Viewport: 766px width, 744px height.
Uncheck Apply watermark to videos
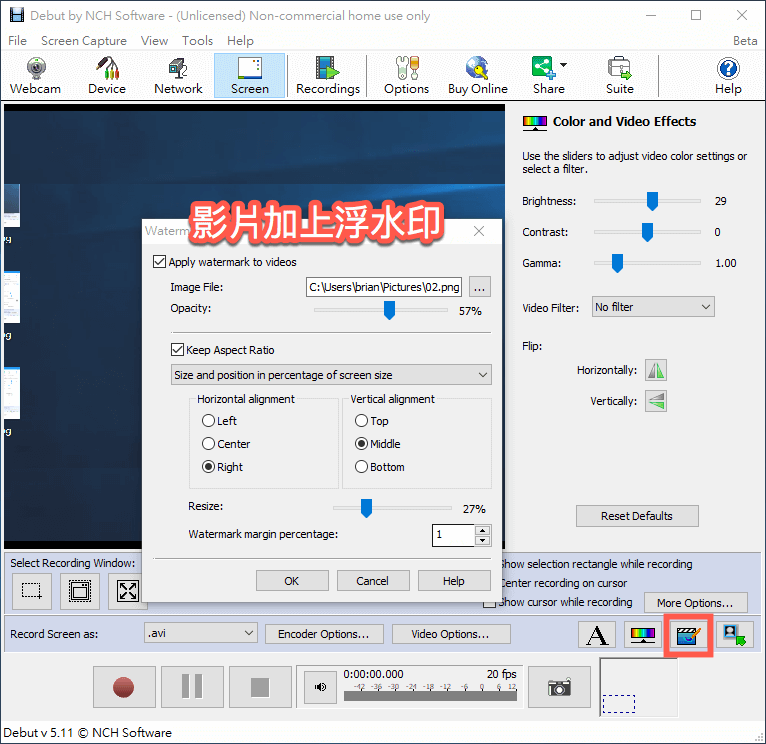point(160,262)
